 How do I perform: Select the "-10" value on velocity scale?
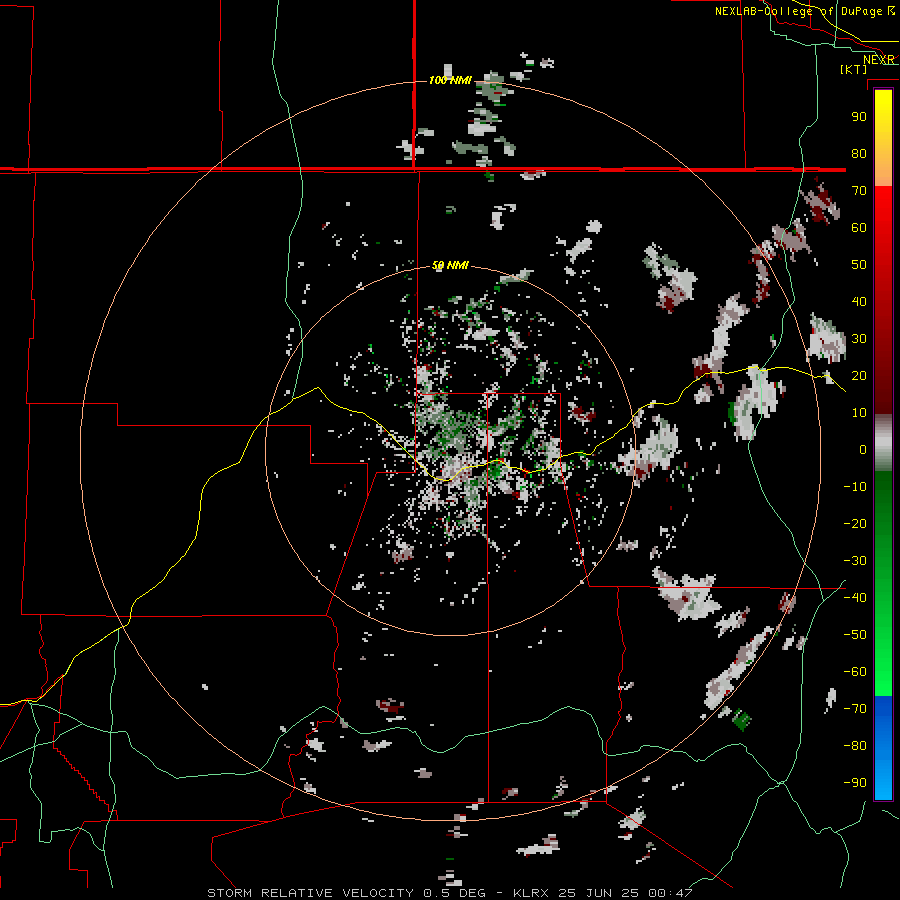pyautogui.click(x=855, y=487)
